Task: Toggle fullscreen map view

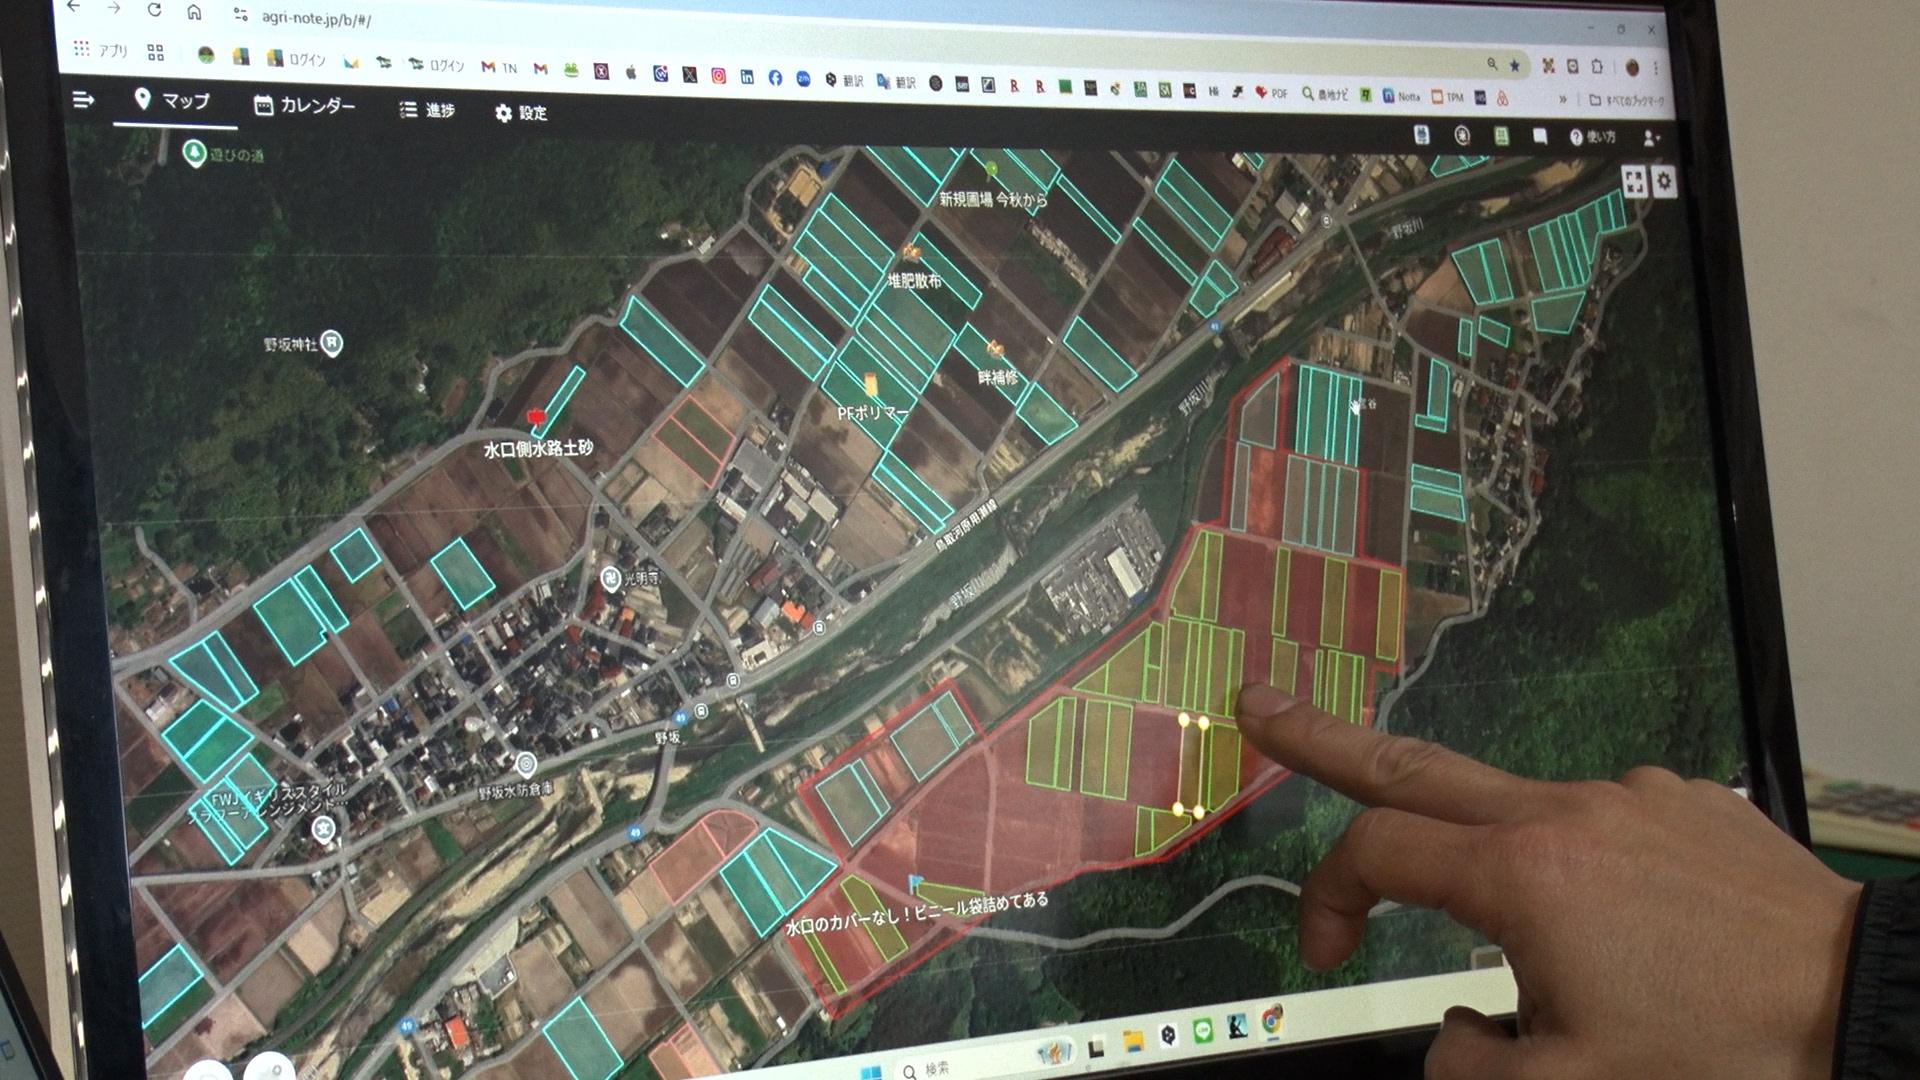Action: 1634,182
